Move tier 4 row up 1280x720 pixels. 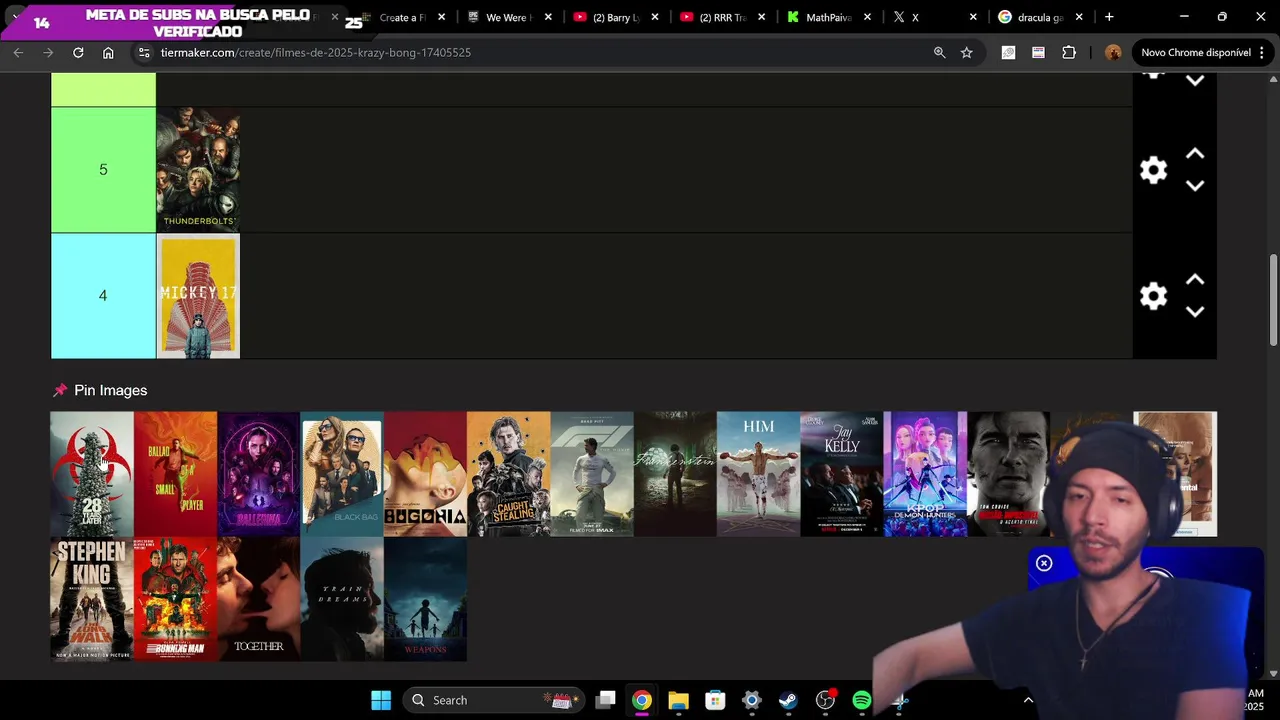pyautogui.click(x=1195, y=280)
